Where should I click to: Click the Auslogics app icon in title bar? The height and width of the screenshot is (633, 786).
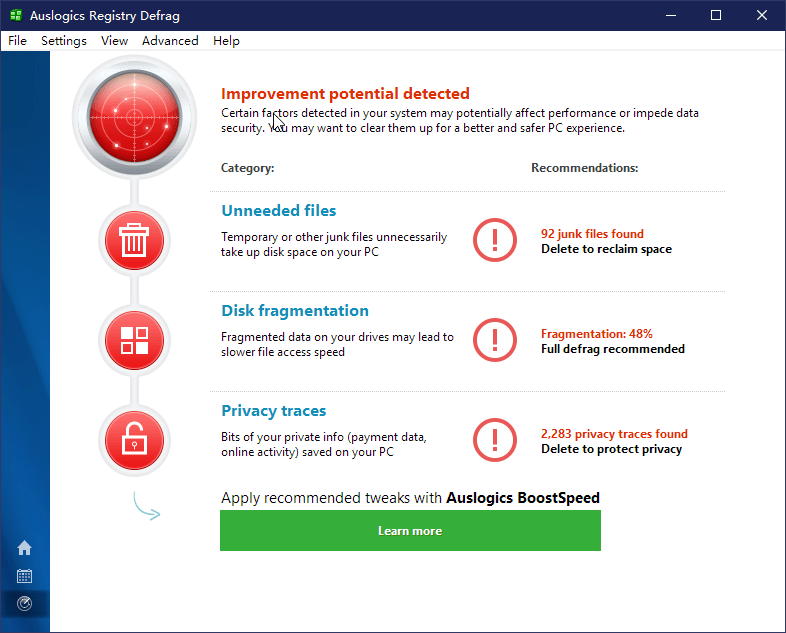pyautogui.click(x=16, y=16)
